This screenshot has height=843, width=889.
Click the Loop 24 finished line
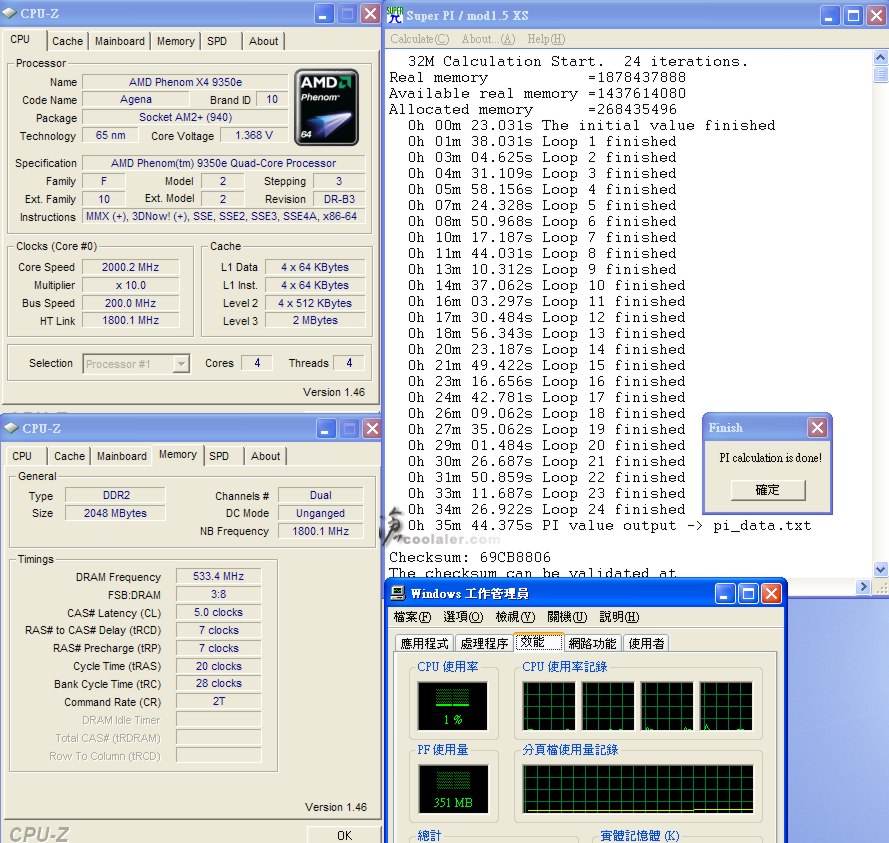547,509
